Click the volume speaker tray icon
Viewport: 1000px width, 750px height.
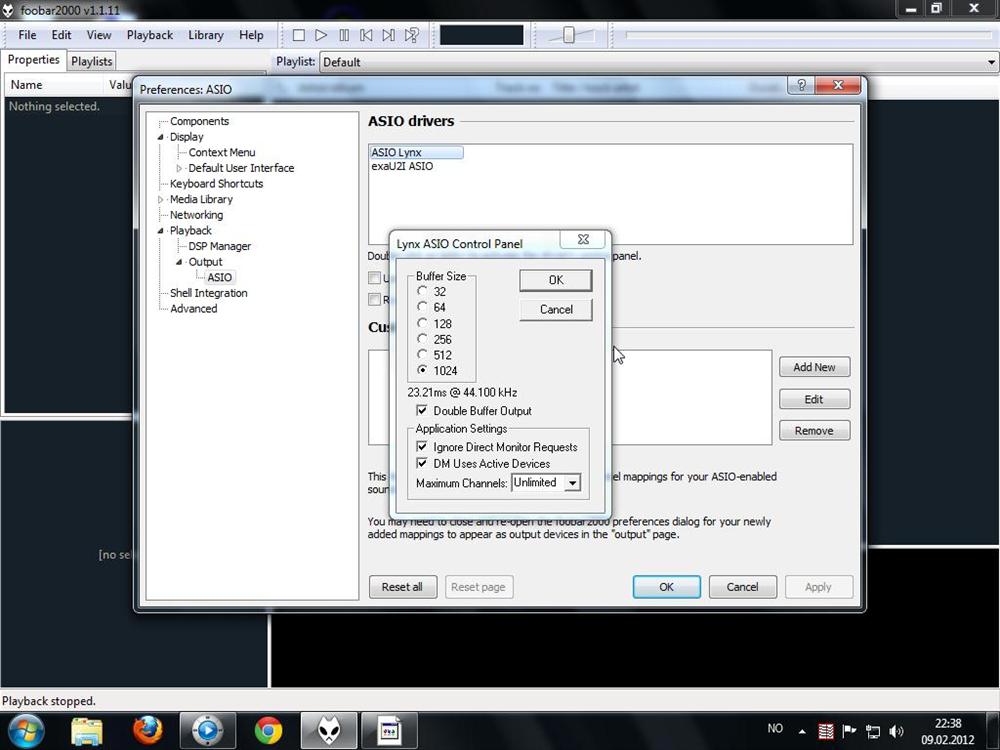(897, 731)
